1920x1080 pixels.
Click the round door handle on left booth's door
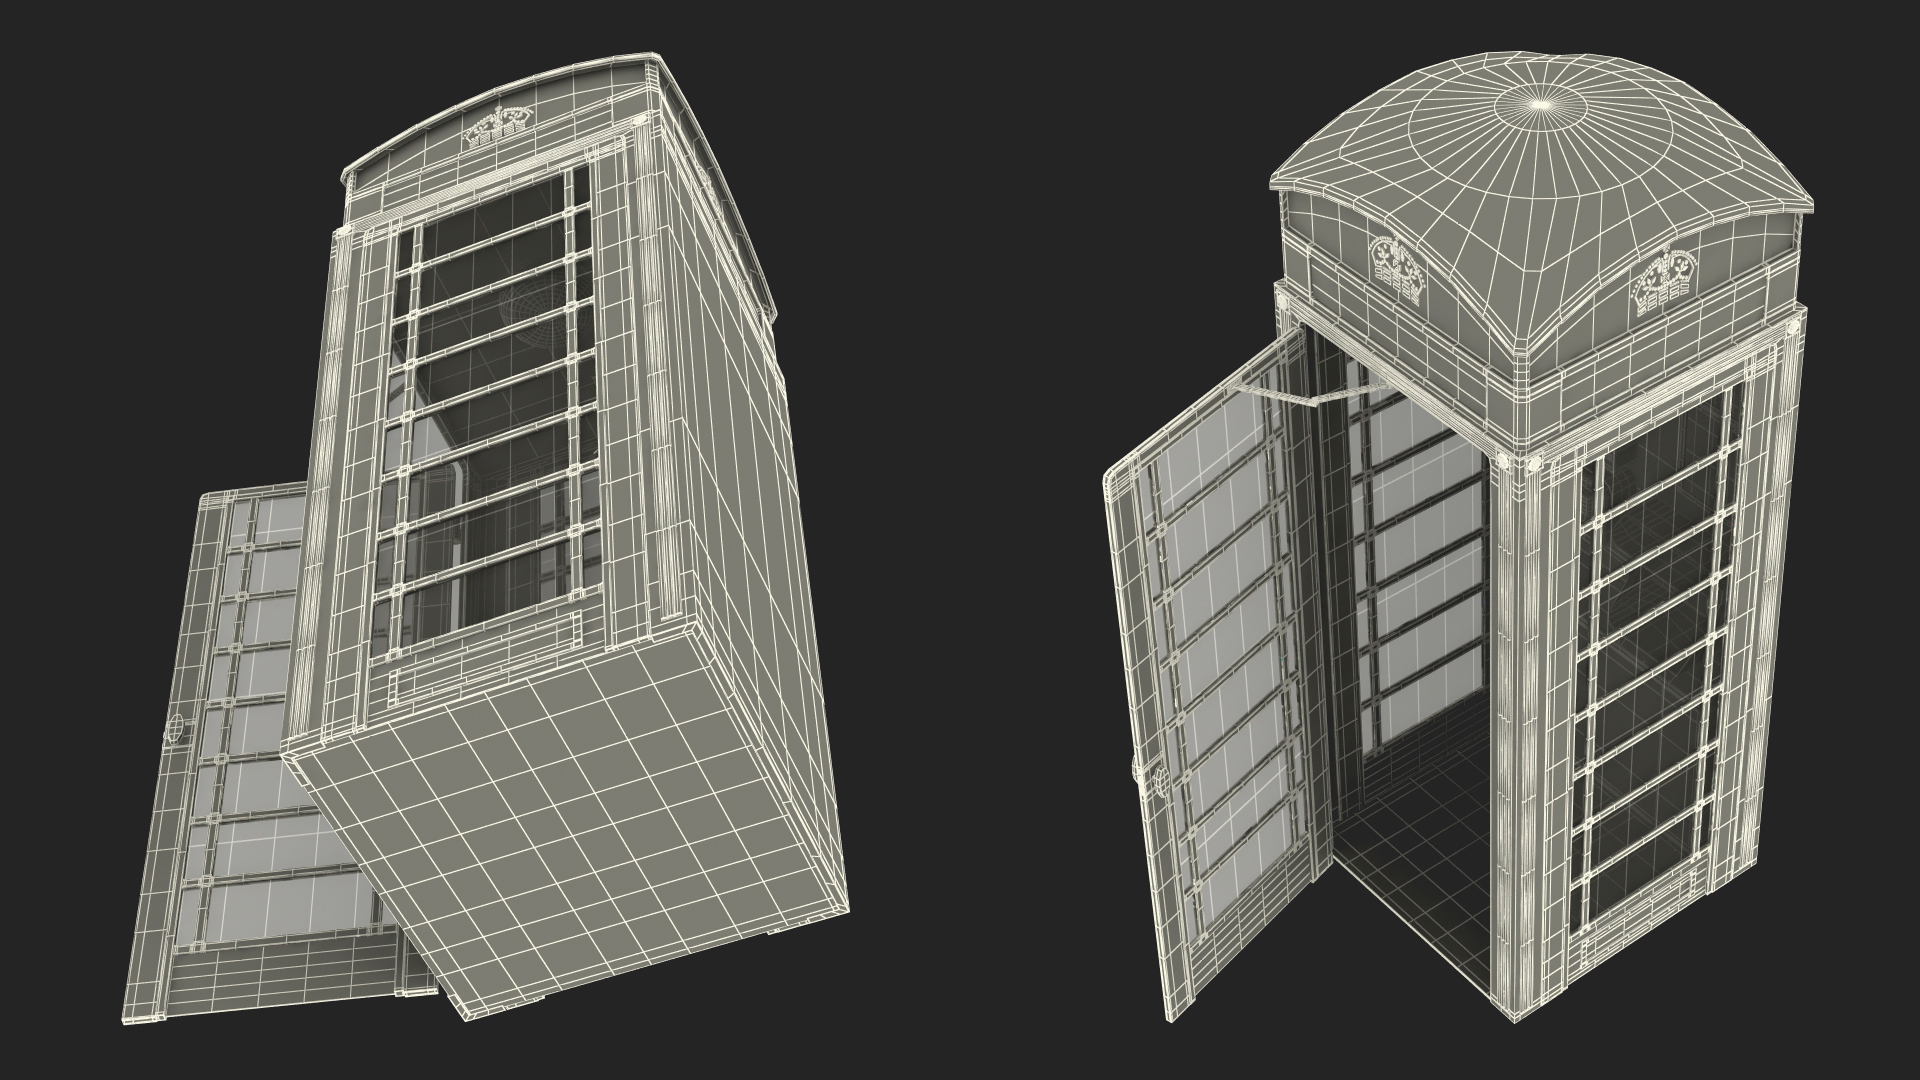tap(178, 728)
